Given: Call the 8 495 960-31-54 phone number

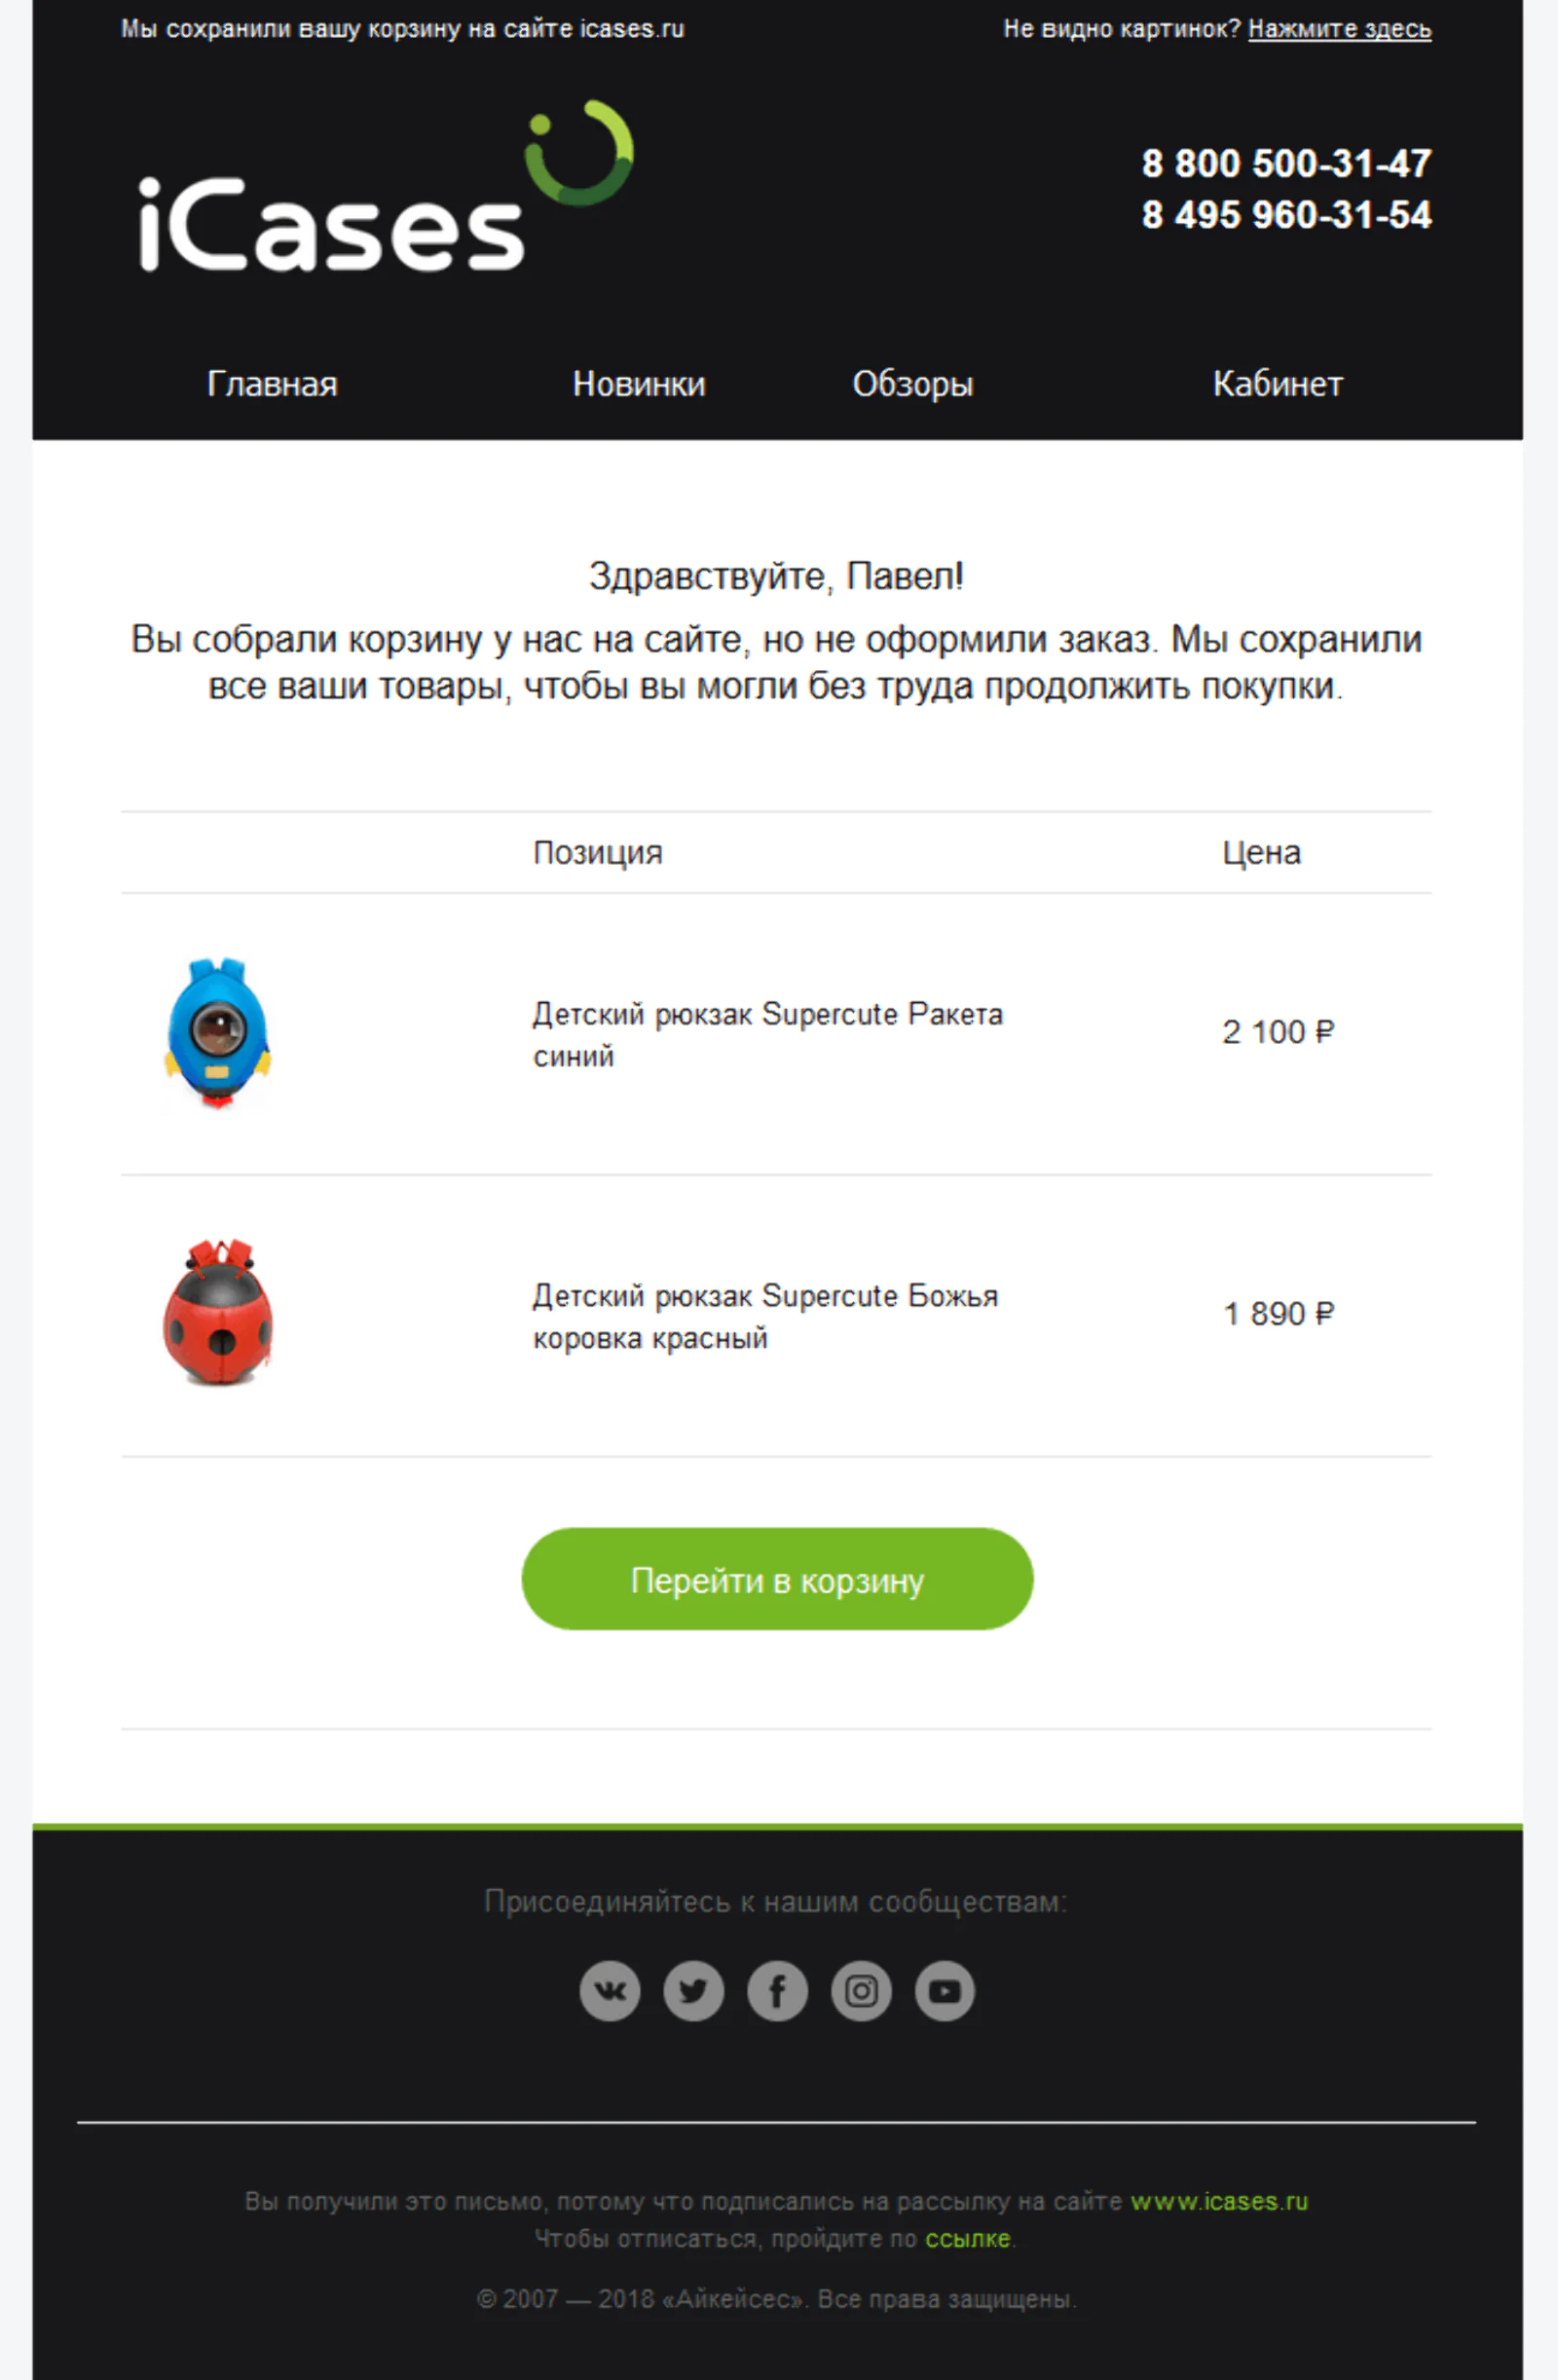Looking at the screenshot, I should [1287, 215].
